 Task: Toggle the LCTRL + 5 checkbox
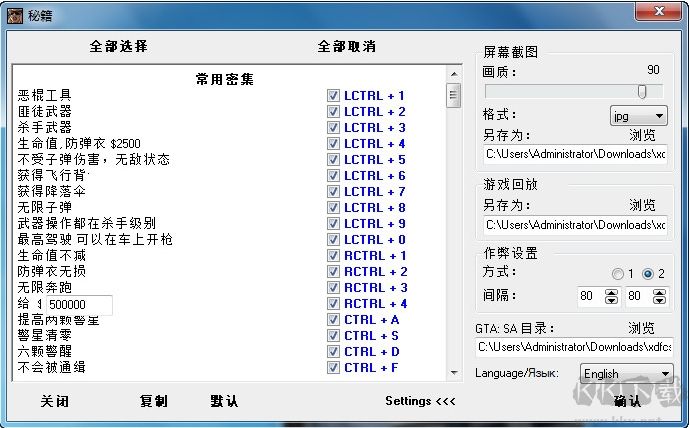333,160
